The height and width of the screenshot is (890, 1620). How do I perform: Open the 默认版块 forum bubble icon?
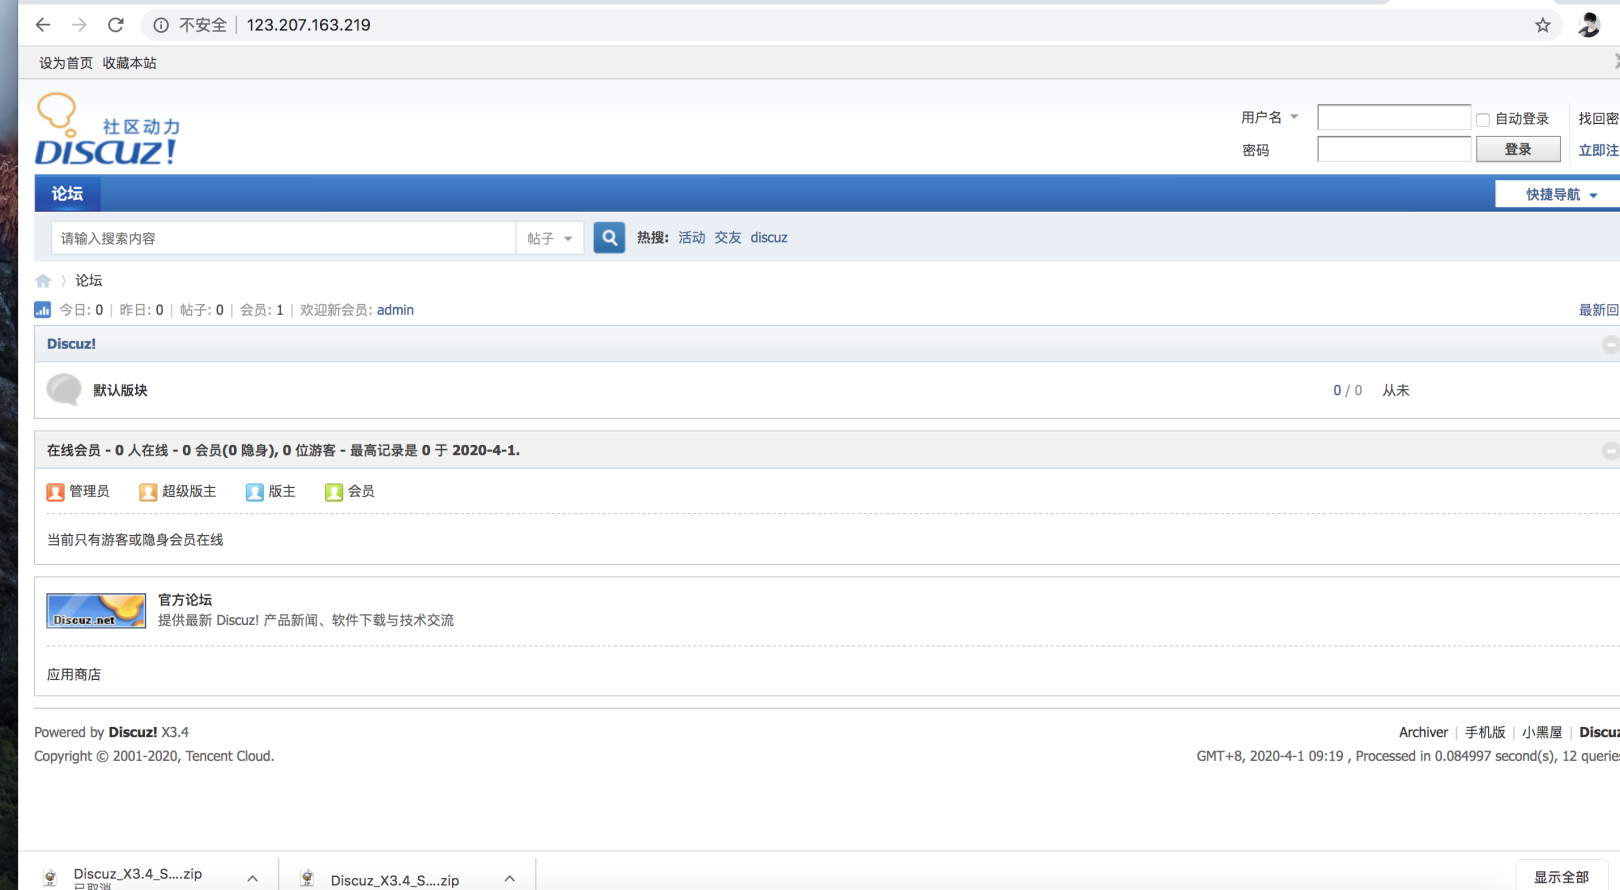[64, 389]
